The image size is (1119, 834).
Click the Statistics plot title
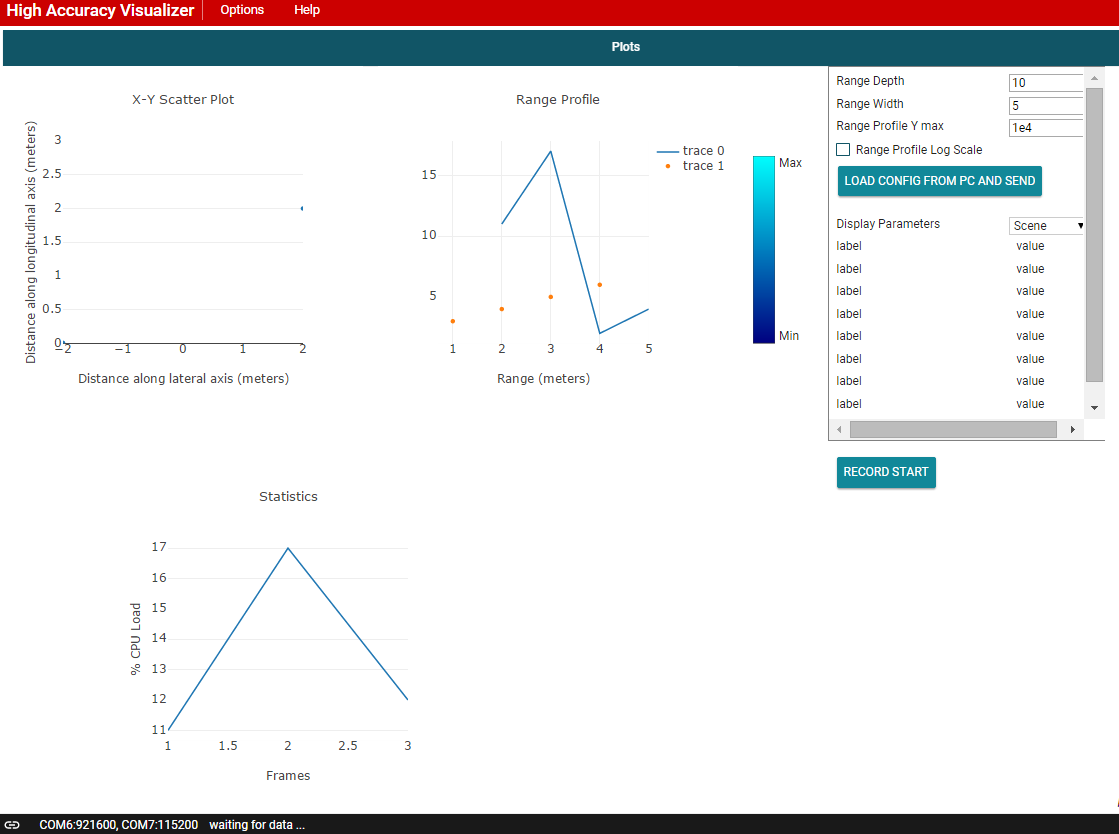(x=288, y=497)
